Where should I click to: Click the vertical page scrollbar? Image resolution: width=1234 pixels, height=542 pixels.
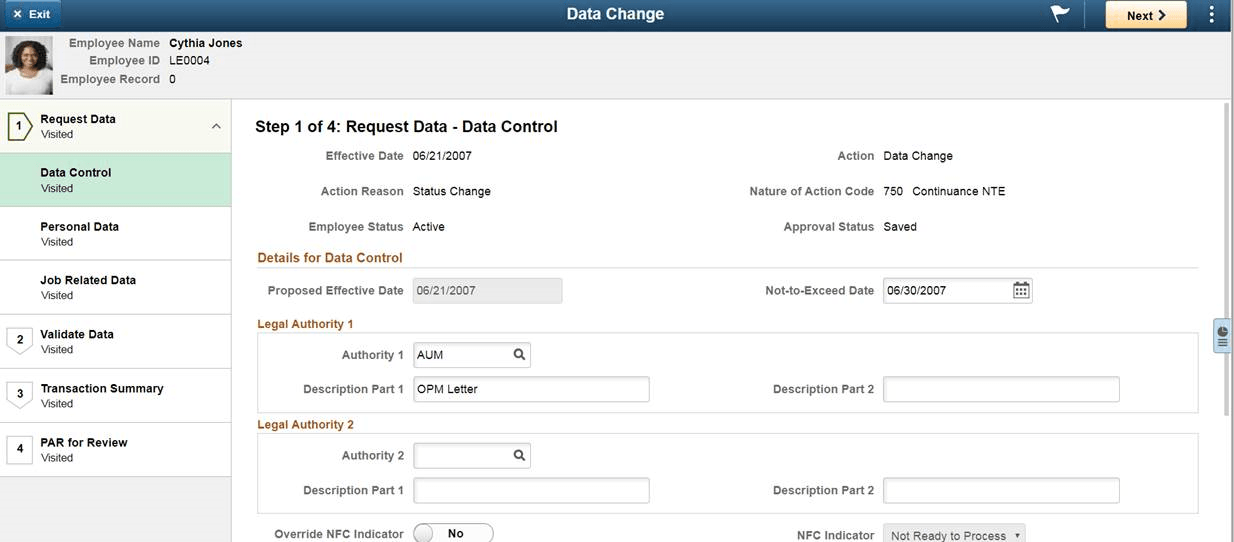(1227, 260)
